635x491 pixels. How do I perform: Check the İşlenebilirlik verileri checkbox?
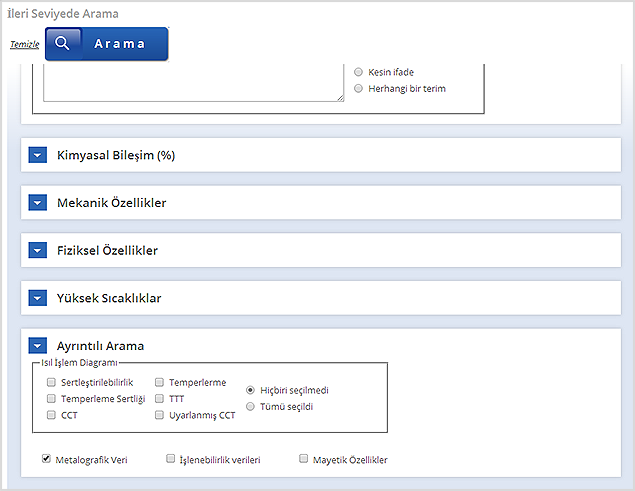[x=170, y=459]
